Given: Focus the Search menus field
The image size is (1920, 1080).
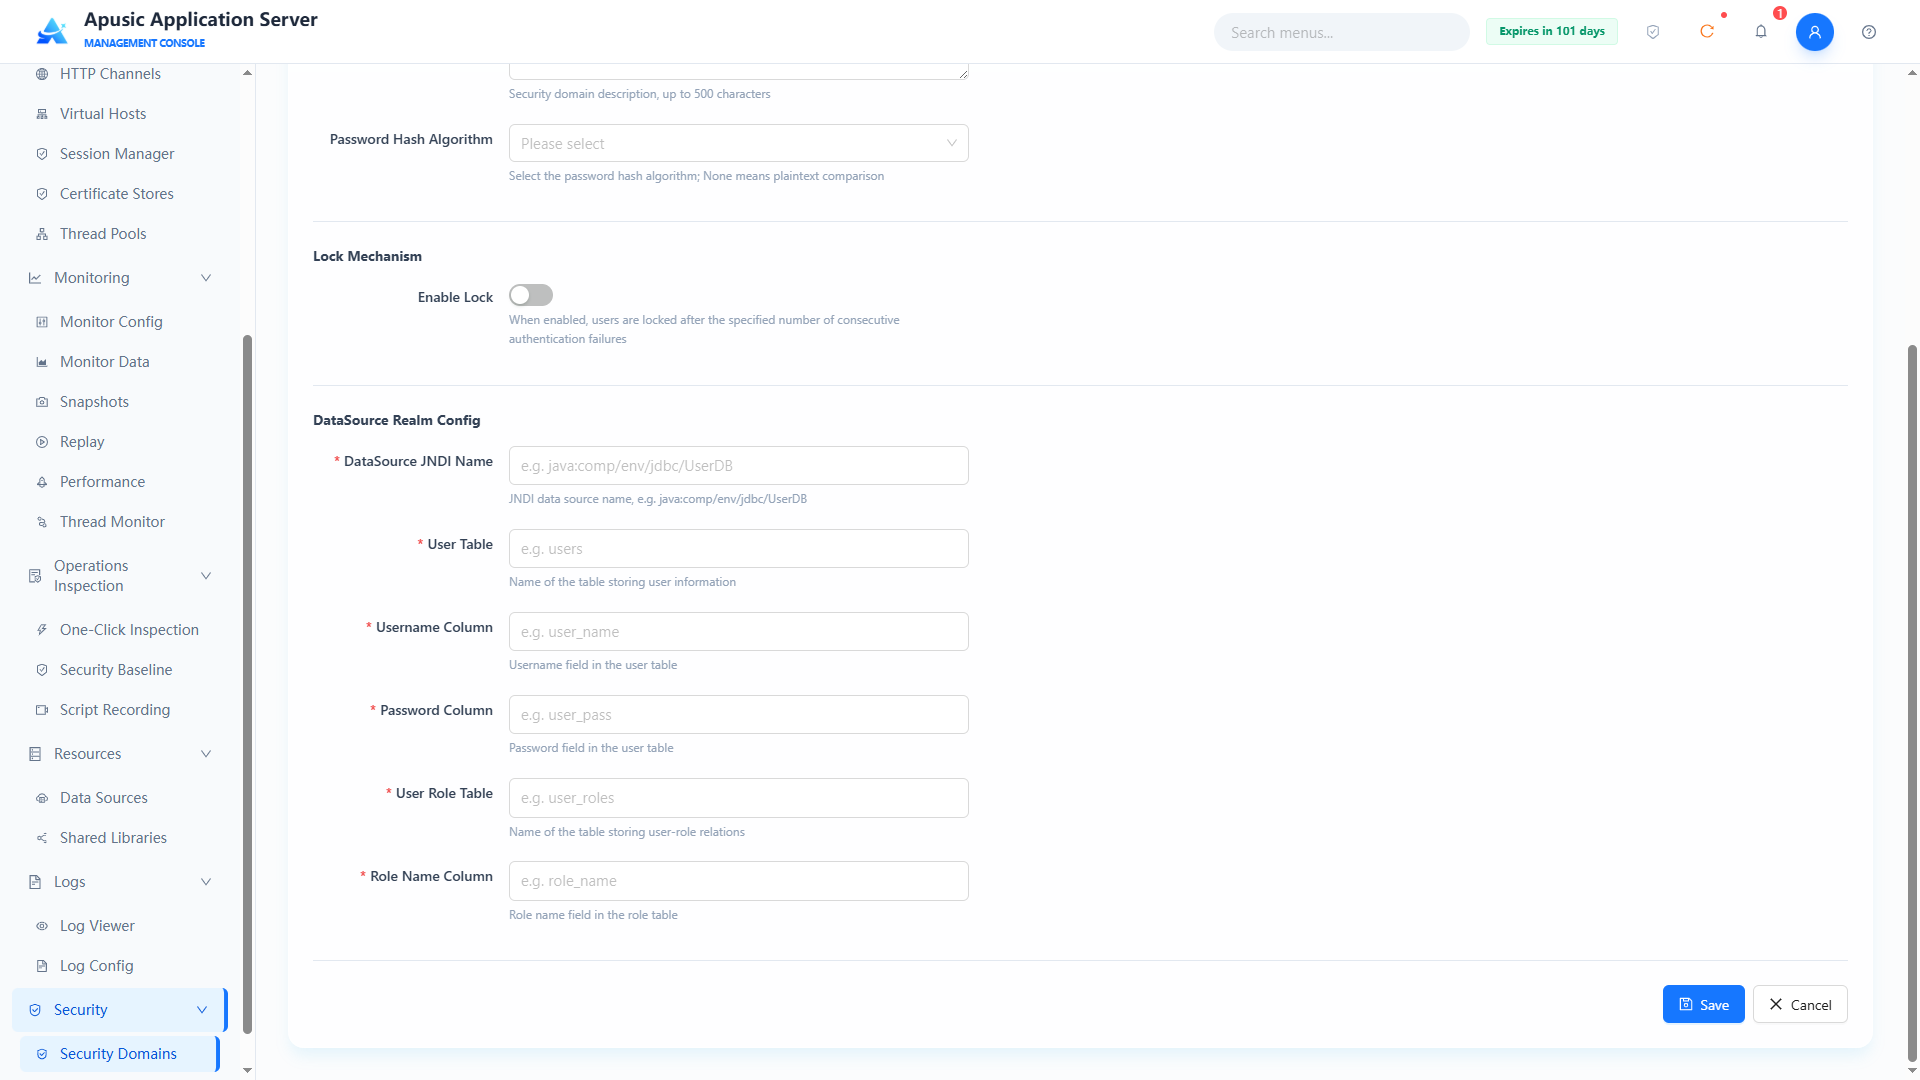Looking at the screenshot, I should point(1341,32).
